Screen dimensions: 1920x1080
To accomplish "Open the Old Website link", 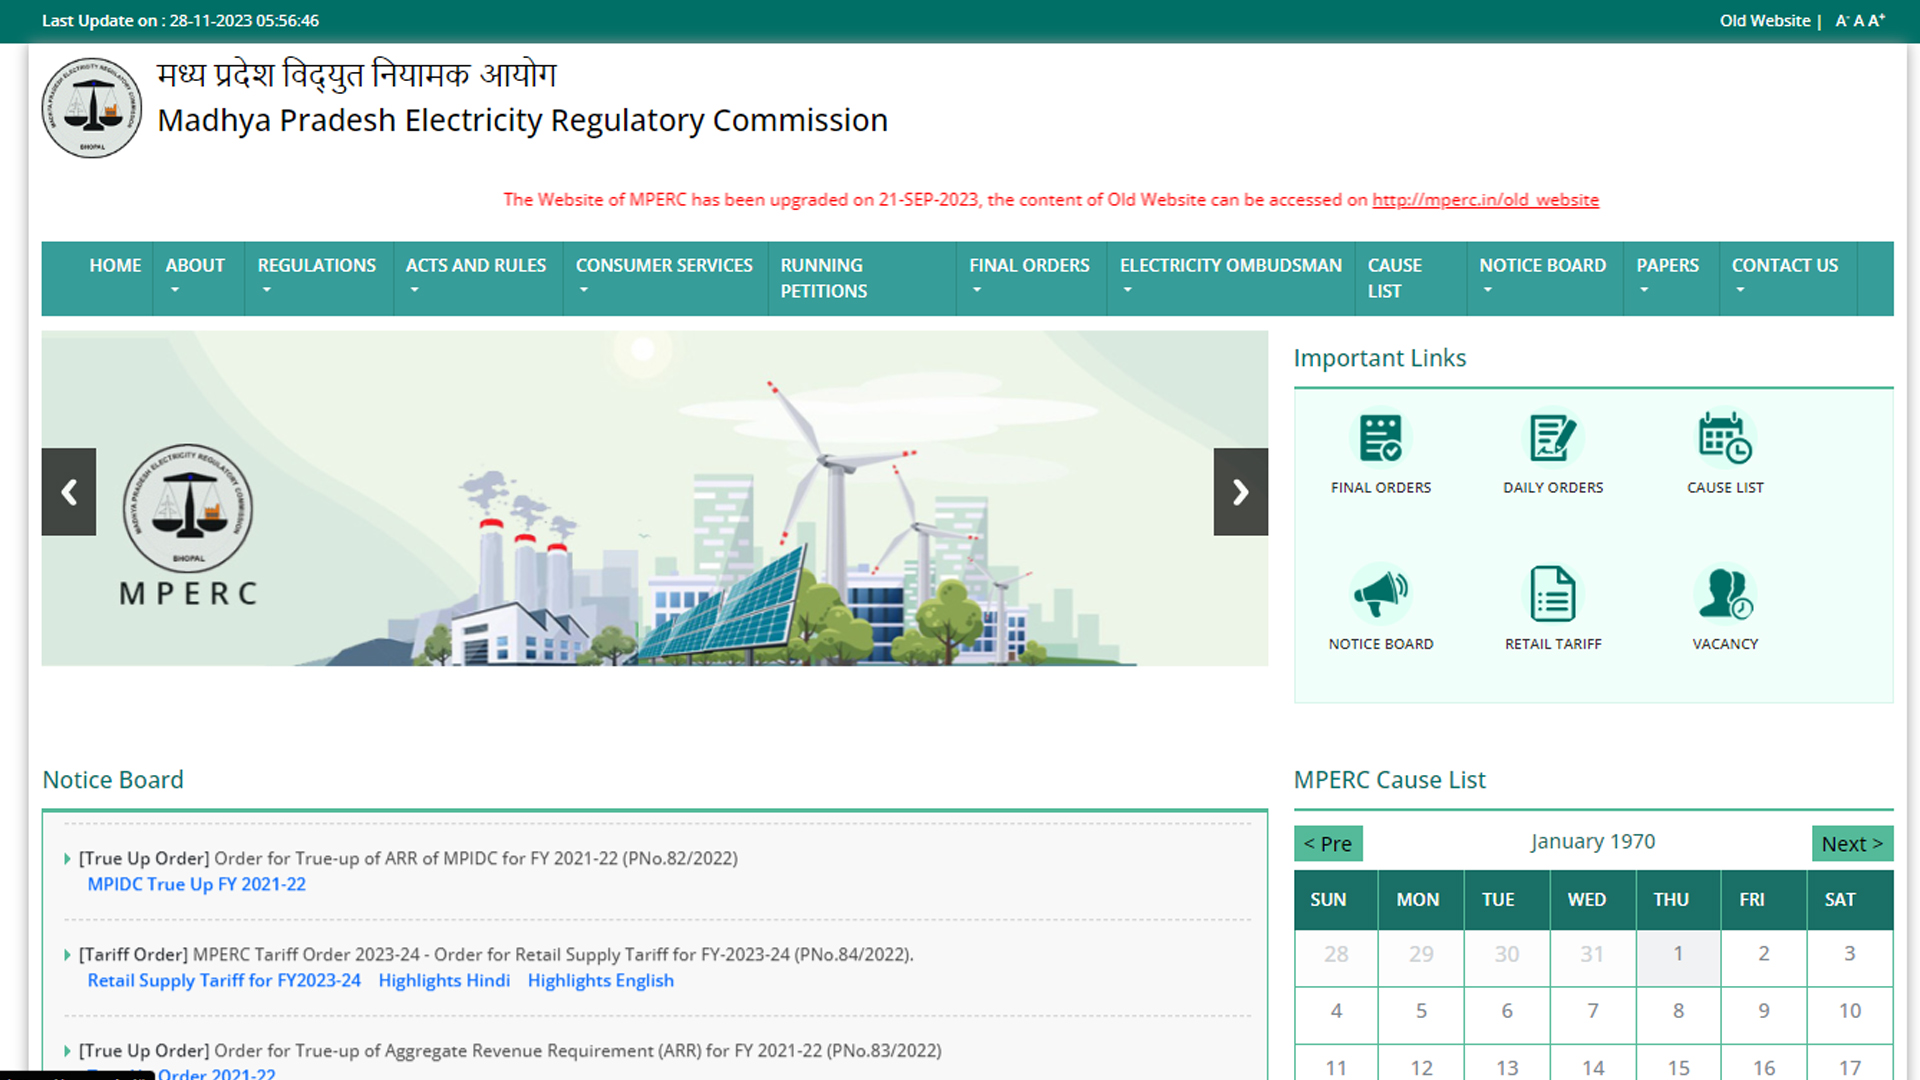I will pyautogui.click(x=1765, y=21).
